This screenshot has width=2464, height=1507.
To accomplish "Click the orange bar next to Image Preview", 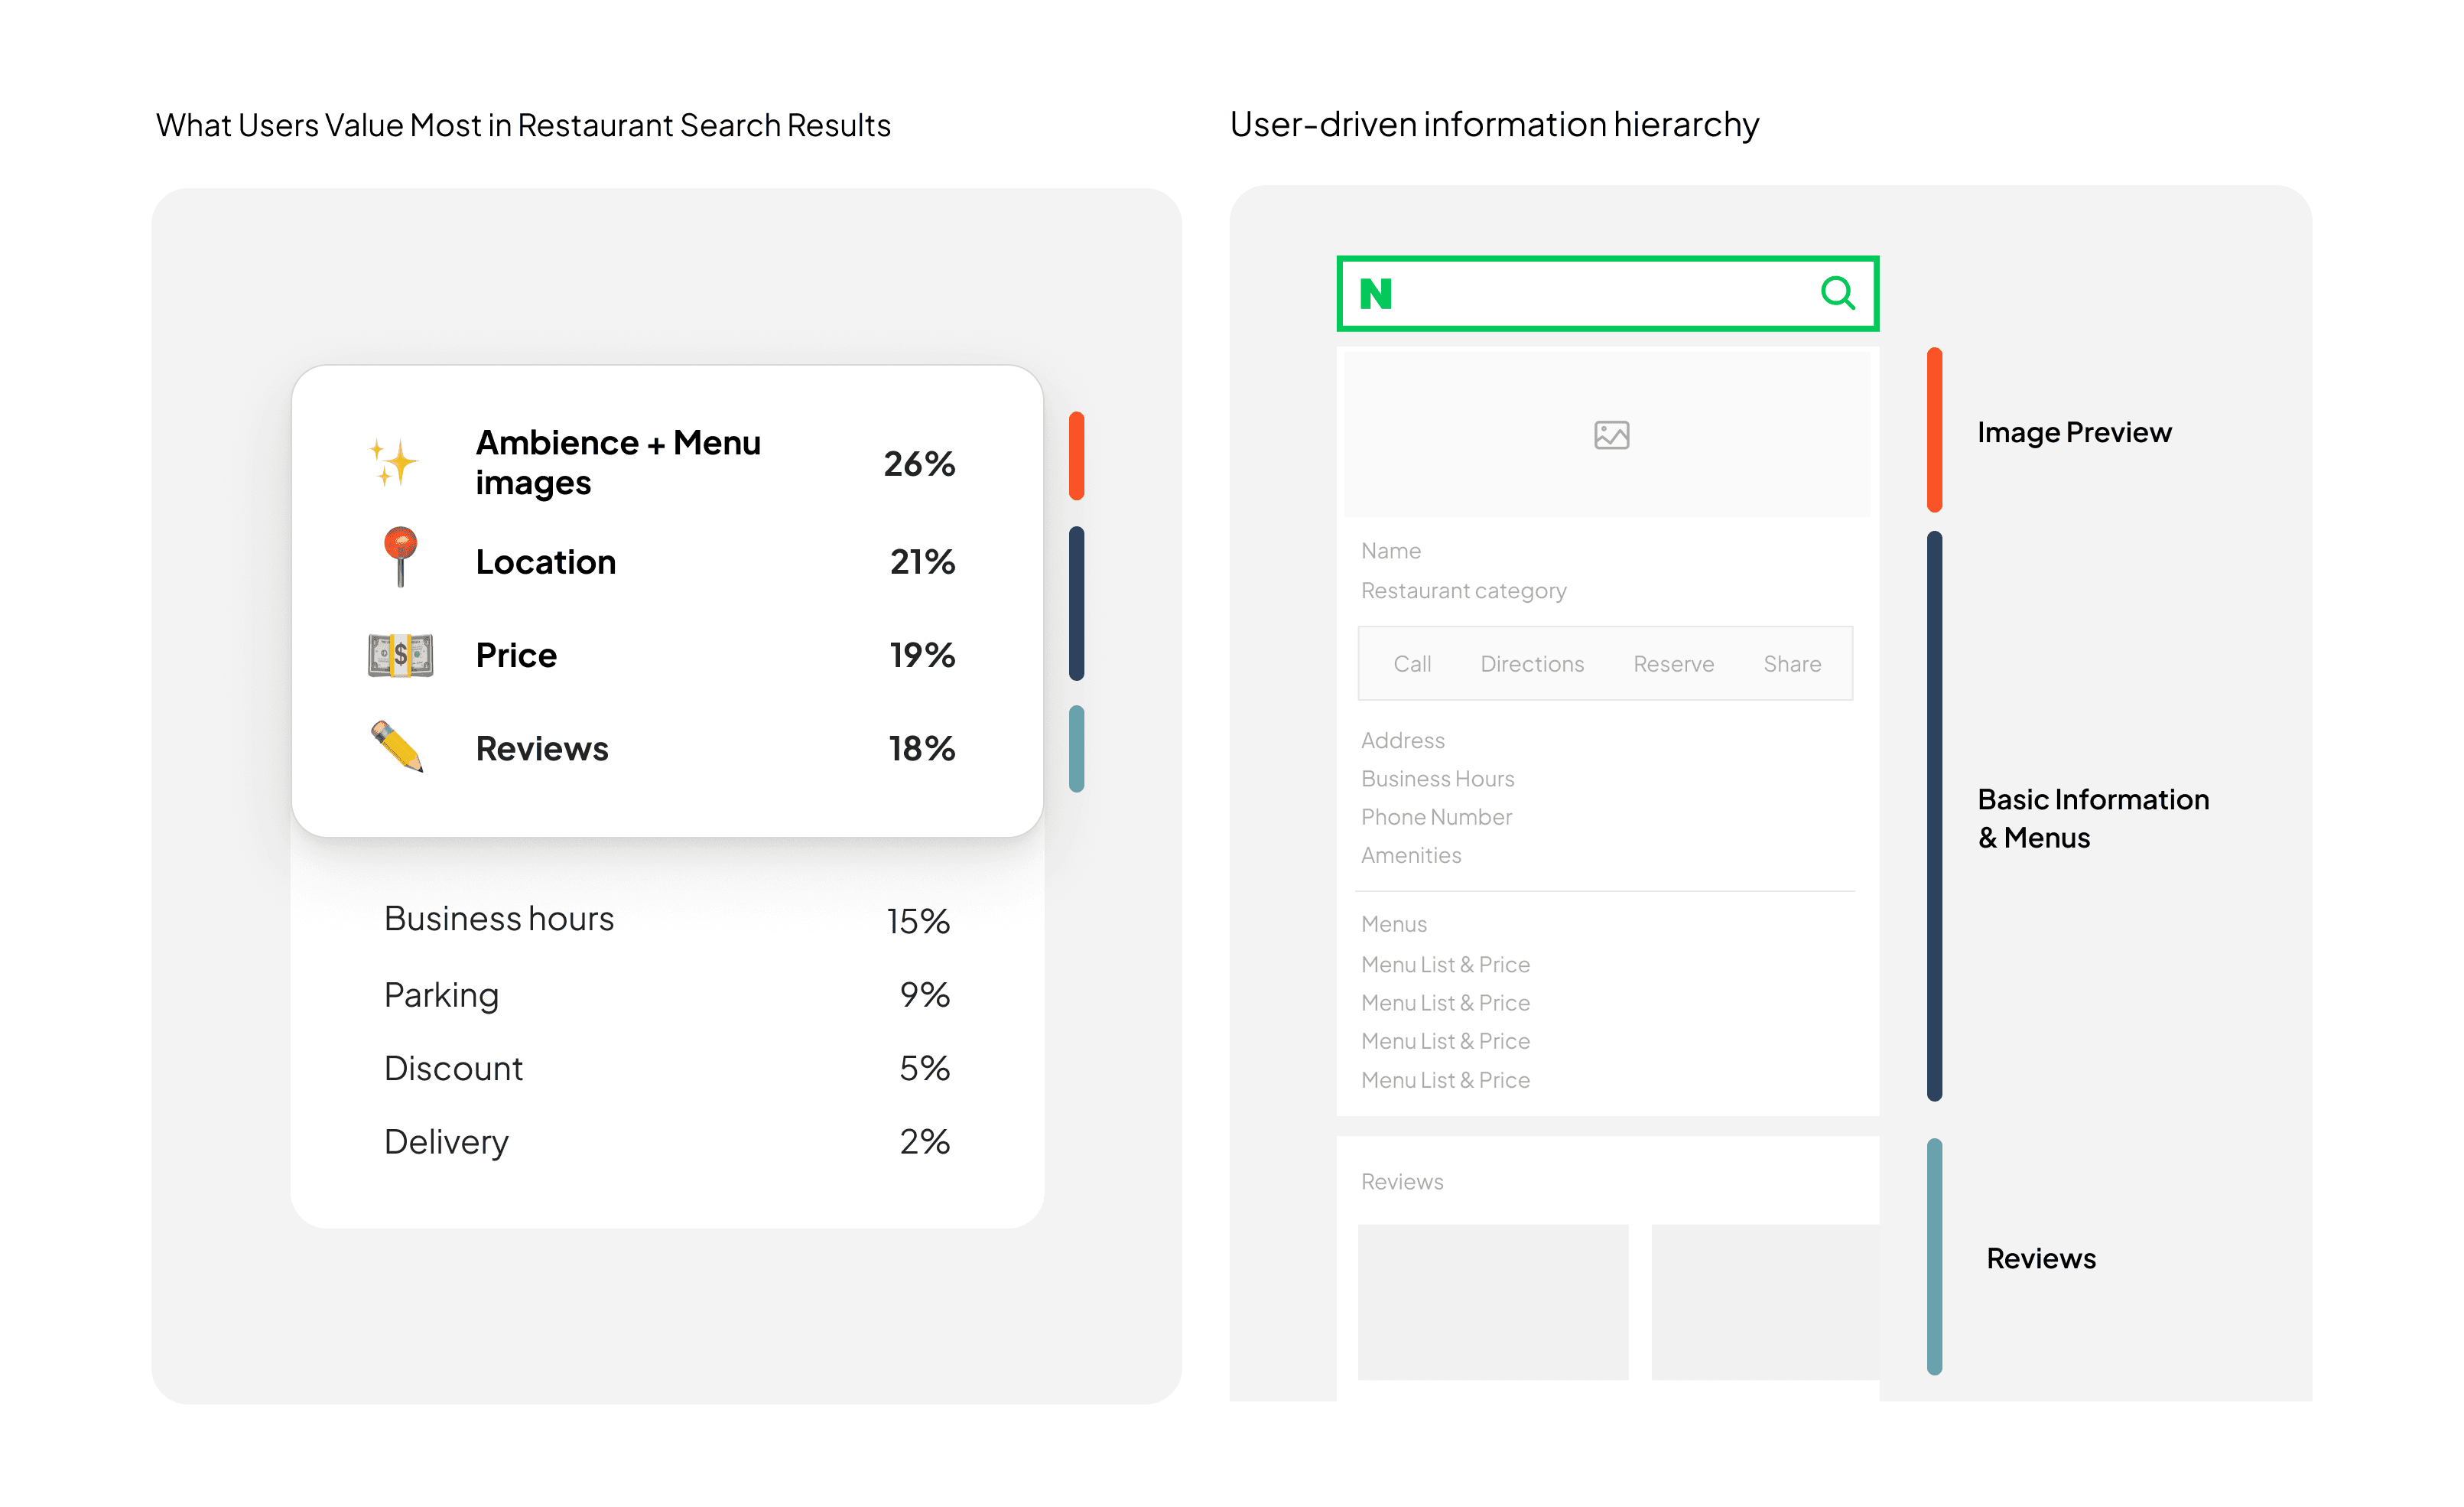I will 1934,430.
